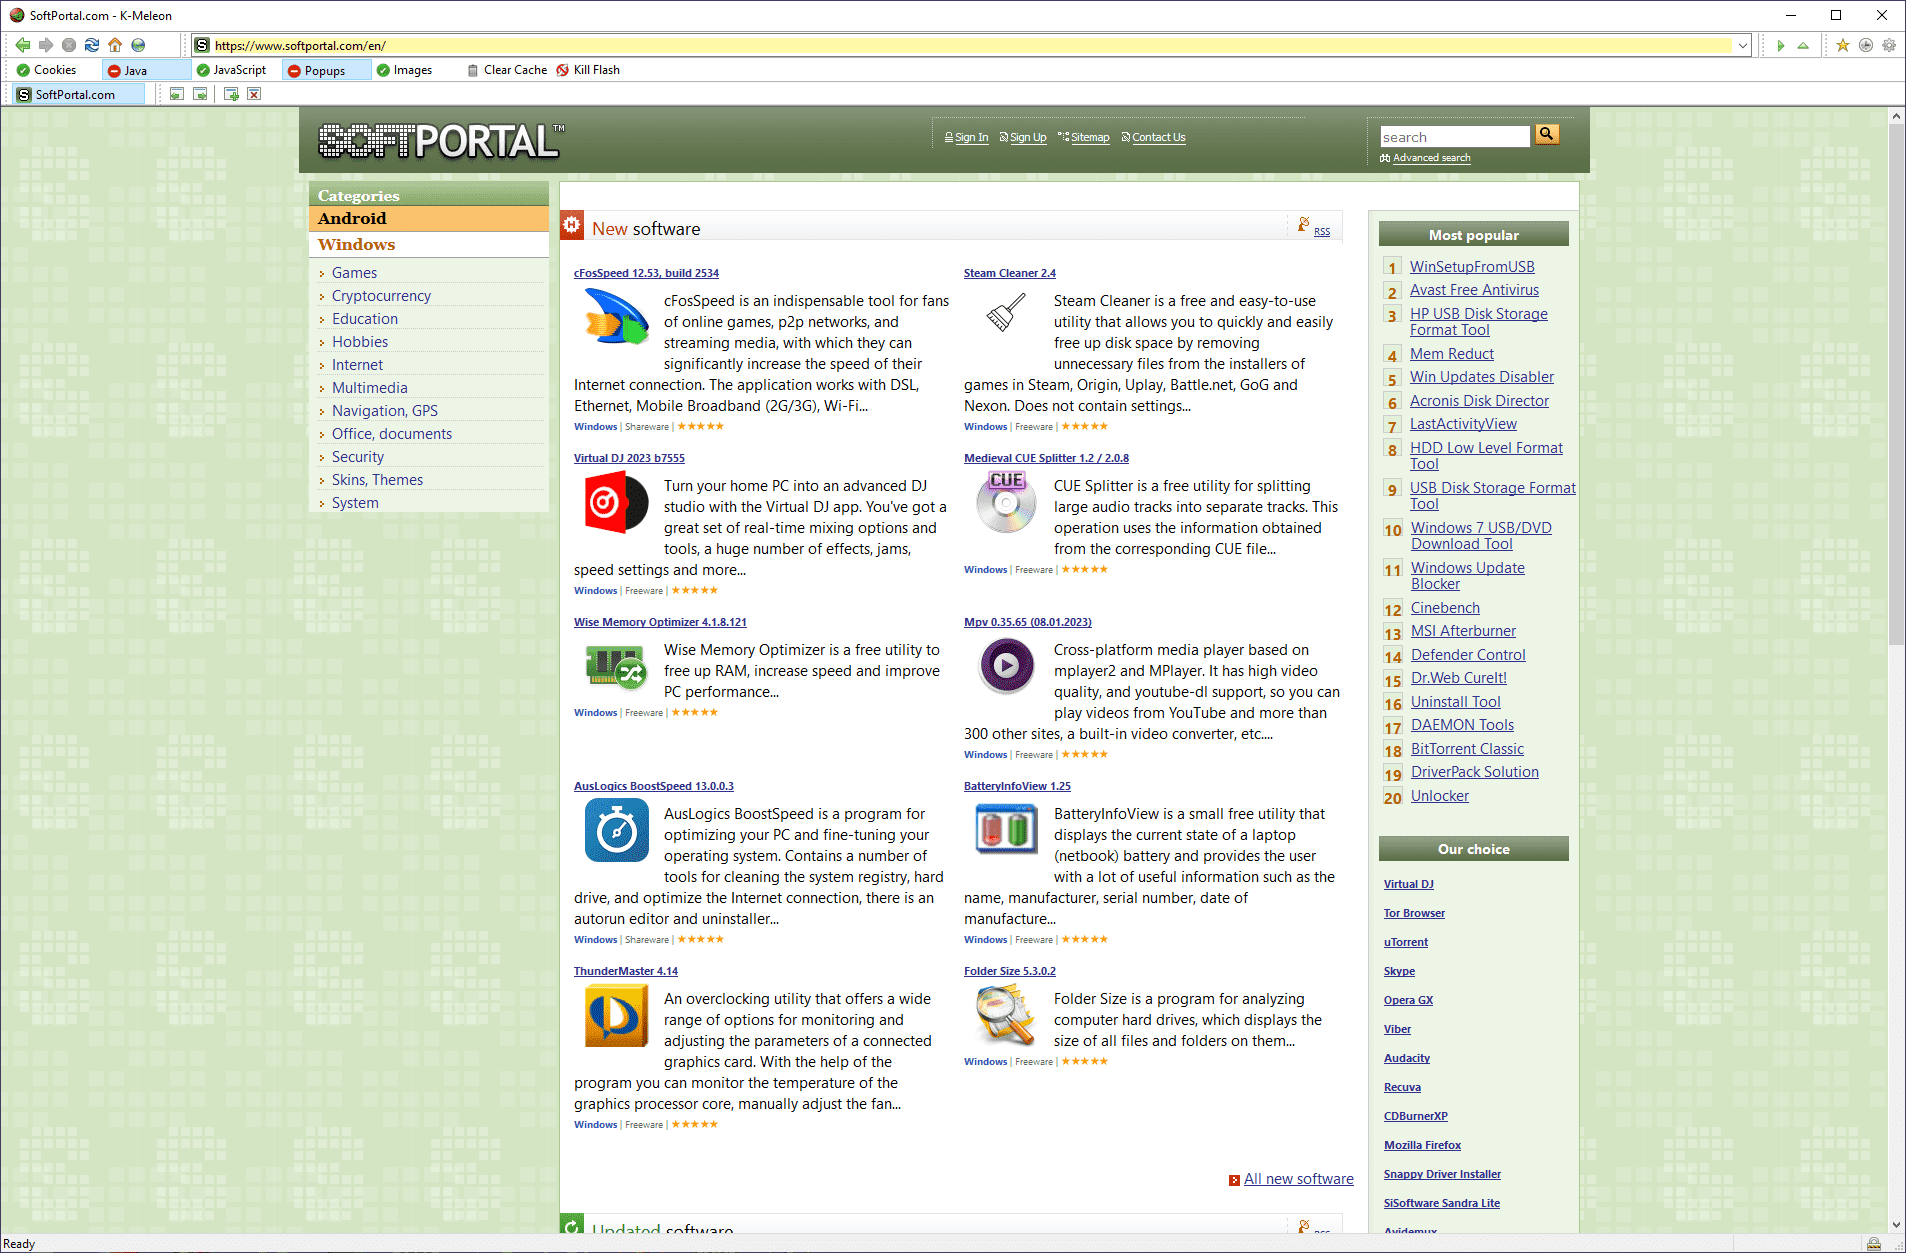Click the green Up triangle button
This screenshot has width=1906, height=1253.
[x=1803, y=45]
